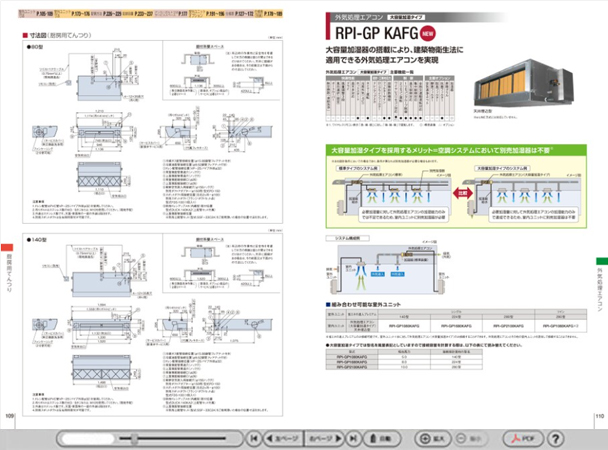Click page number 109

pos(9,416)
